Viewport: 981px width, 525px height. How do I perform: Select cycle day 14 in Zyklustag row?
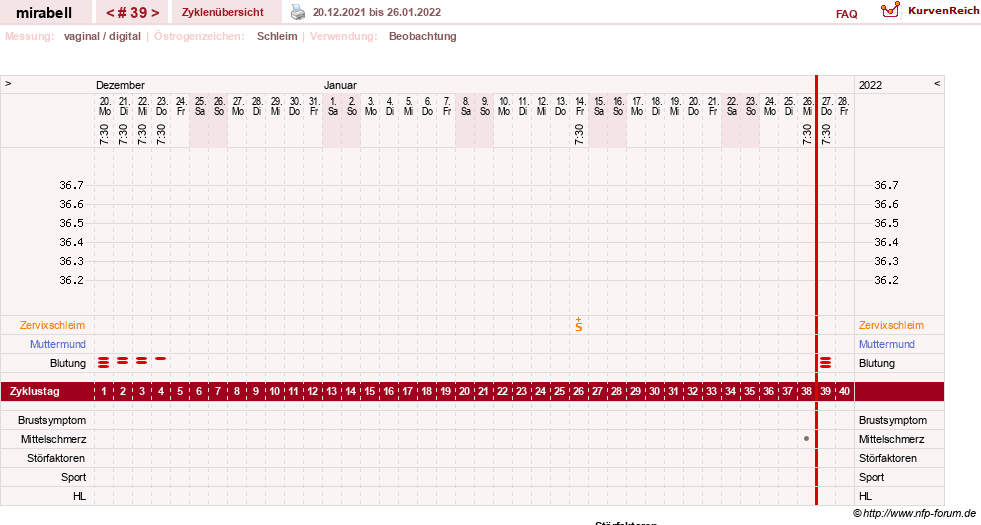coord(350,391)
